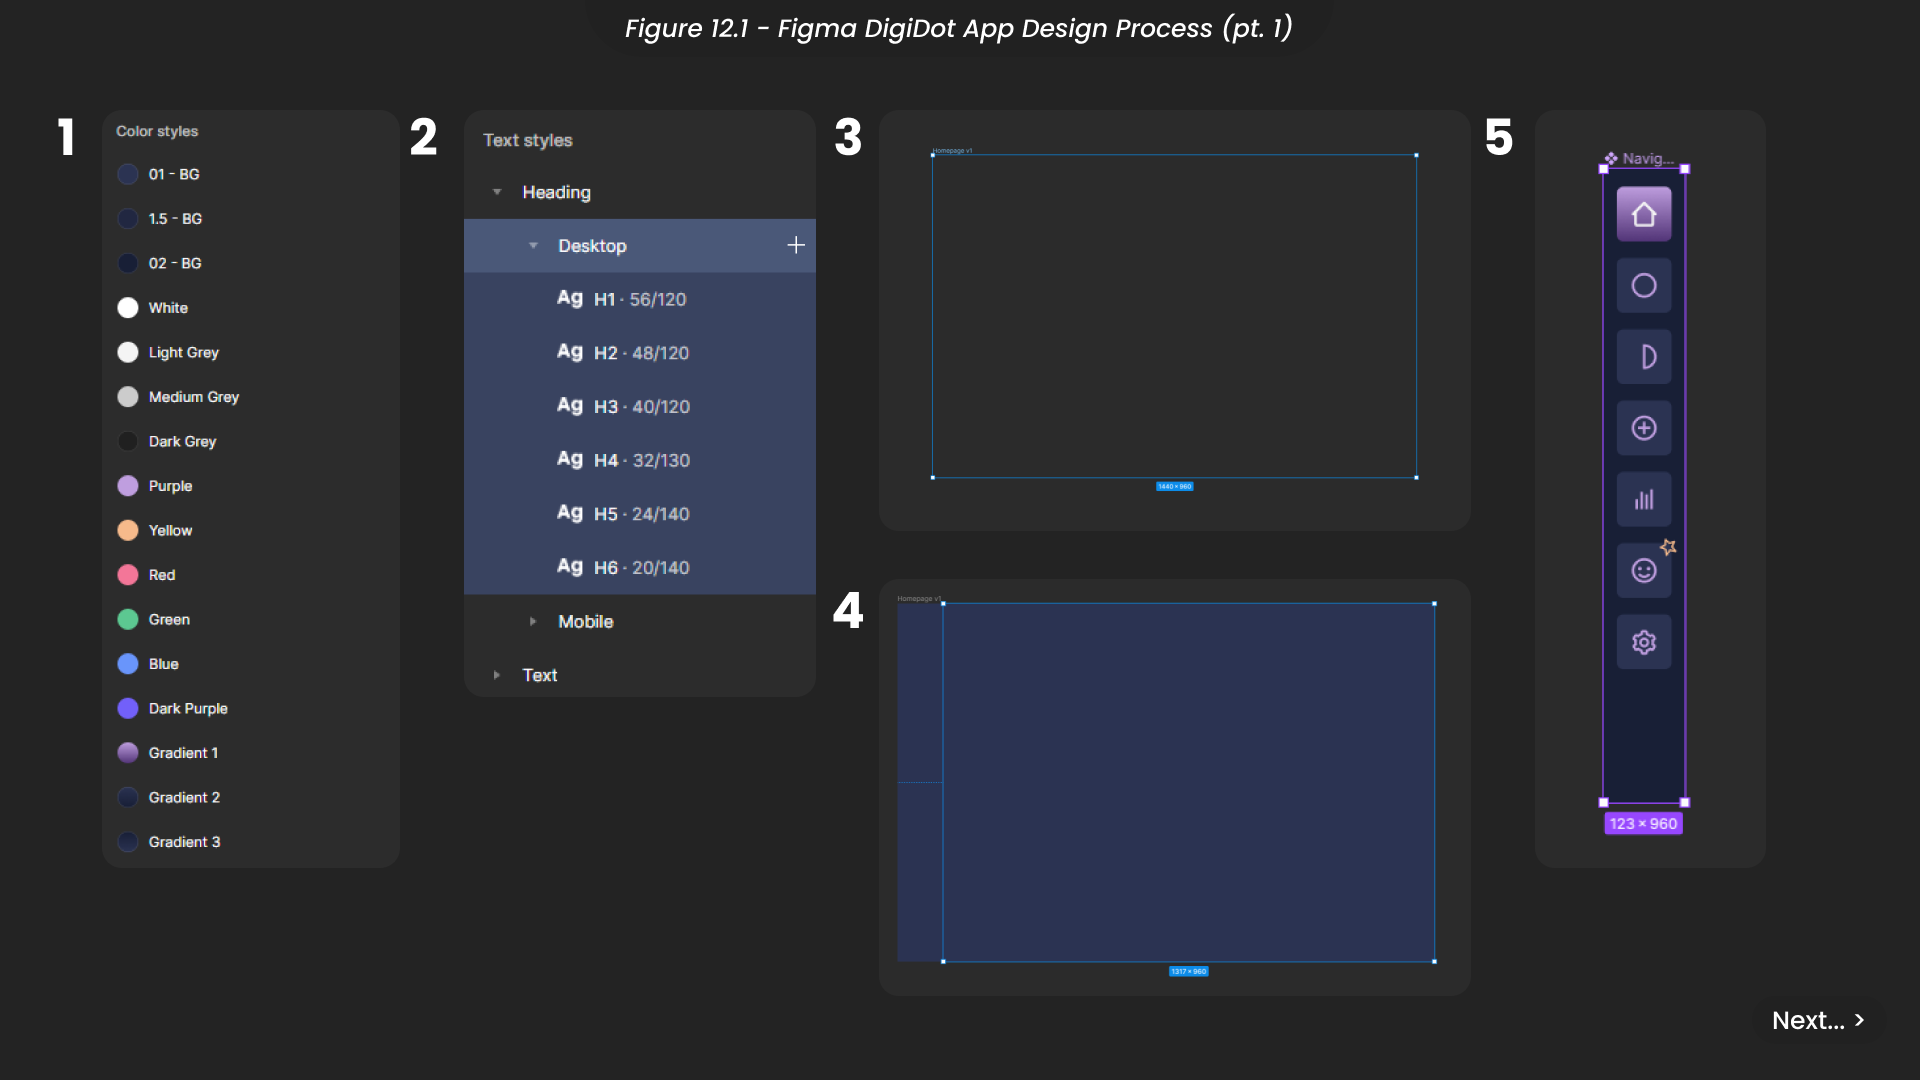
Task: Click the 123 × 960 size label
Action: 1643,824
